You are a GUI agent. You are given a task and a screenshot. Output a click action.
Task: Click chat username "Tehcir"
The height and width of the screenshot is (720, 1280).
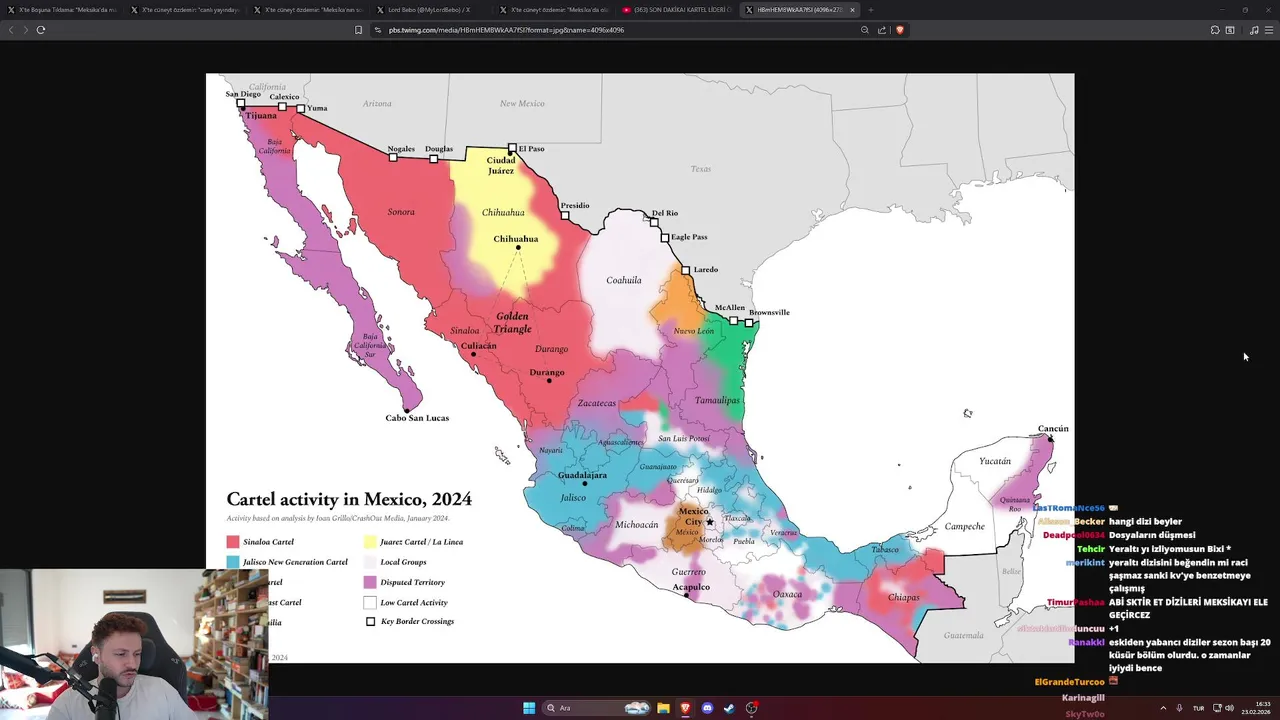click(x=1091, y=549)
